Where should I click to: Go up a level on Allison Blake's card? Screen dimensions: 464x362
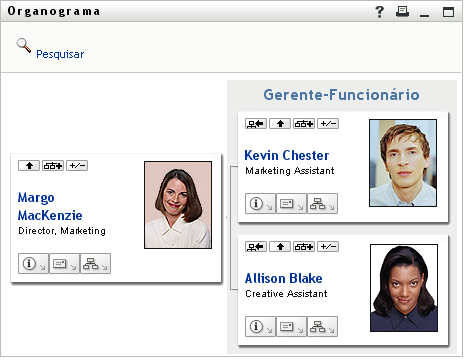tap(280, 247)
